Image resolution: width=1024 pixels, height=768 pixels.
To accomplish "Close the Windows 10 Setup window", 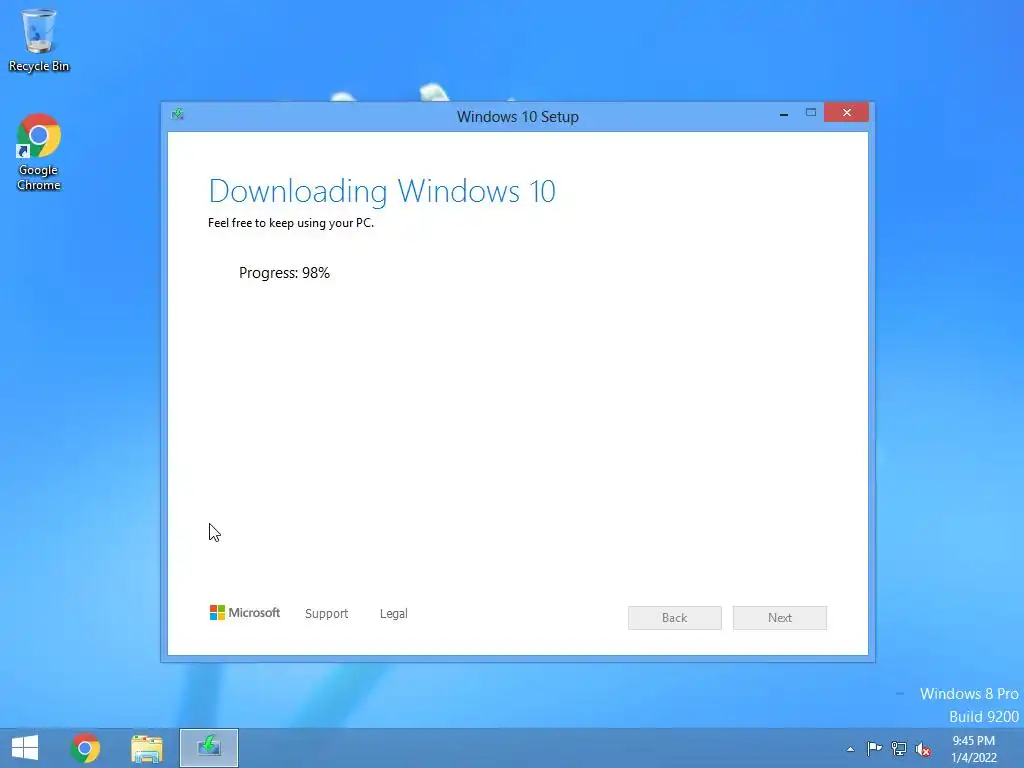I will tap(846, 112).
